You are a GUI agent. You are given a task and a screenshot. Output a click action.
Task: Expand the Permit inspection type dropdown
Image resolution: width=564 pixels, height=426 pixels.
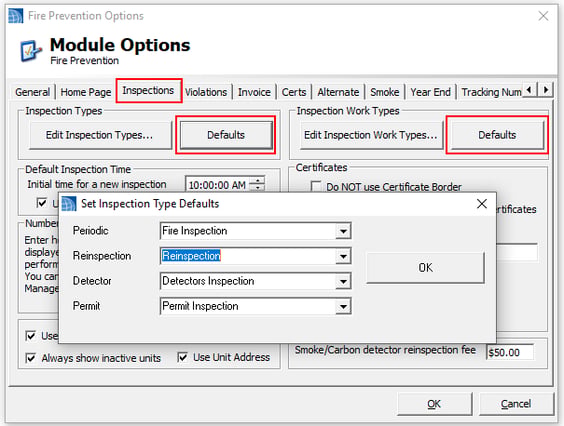point(343,306)
